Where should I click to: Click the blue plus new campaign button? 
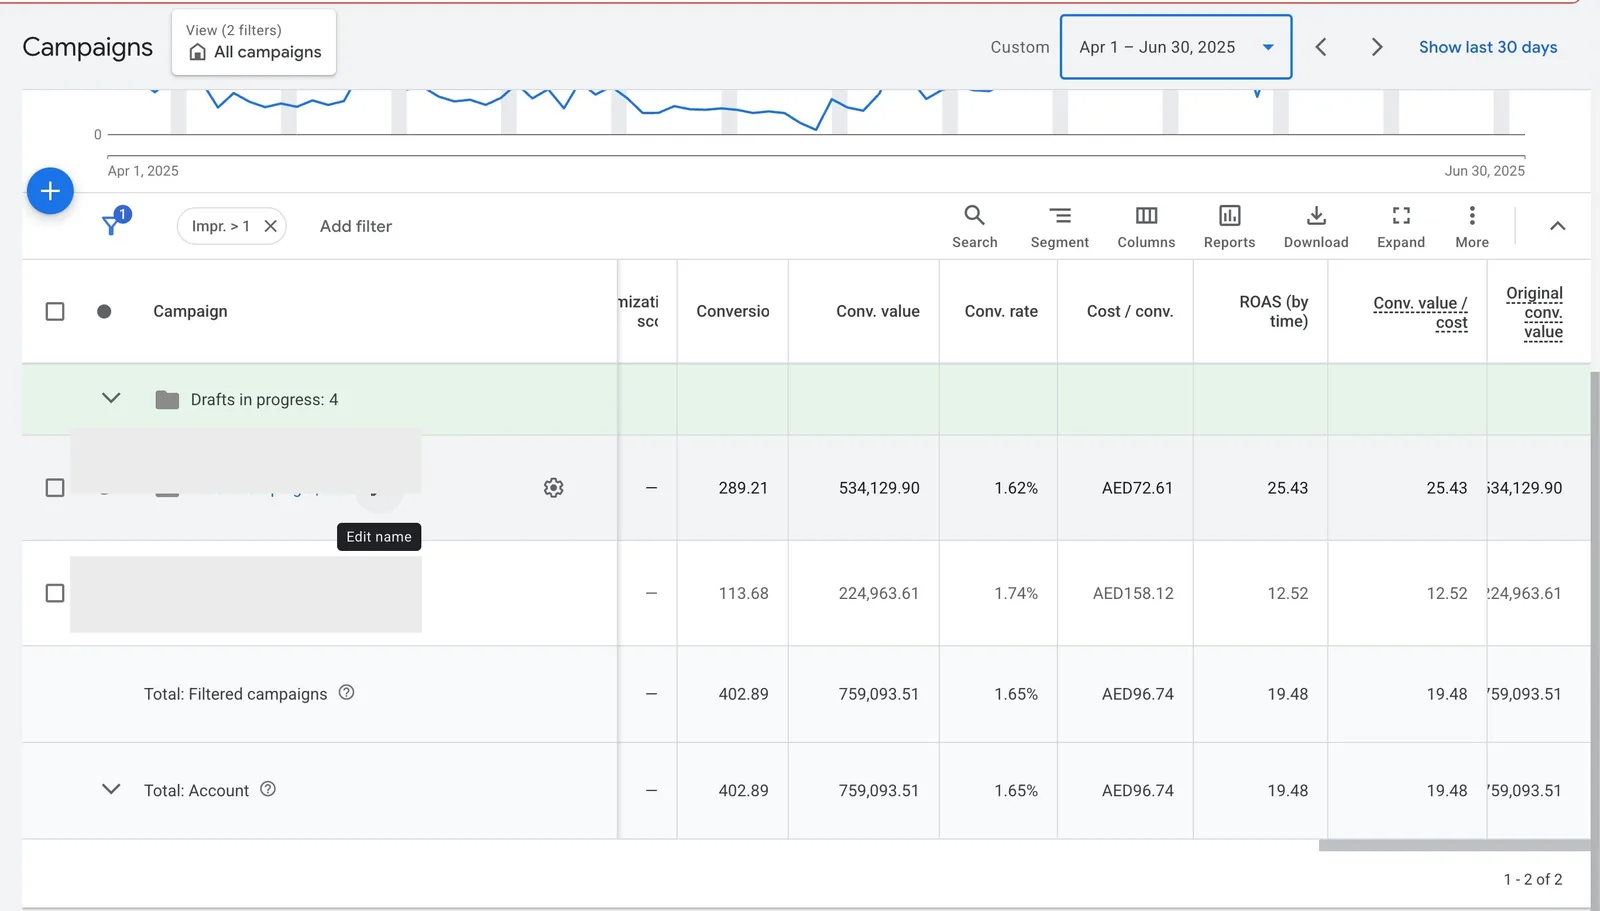50,191
